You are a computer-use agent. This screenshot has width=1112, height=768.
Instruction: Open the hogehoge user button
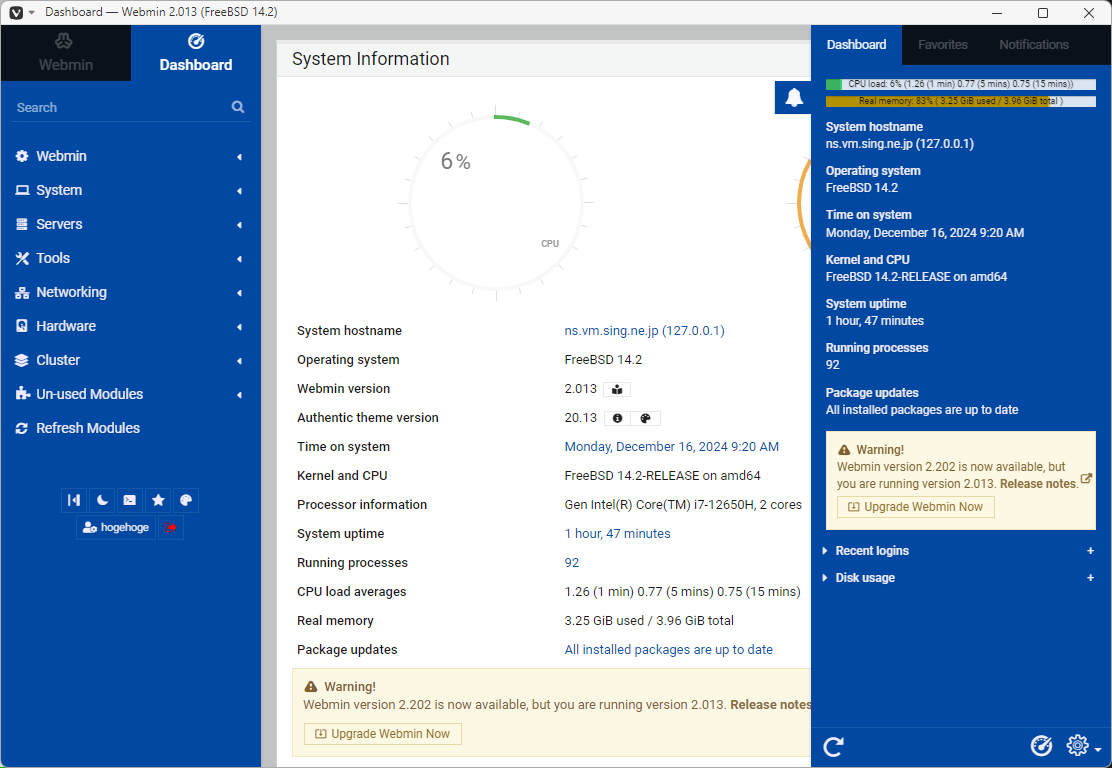(116, 528)
